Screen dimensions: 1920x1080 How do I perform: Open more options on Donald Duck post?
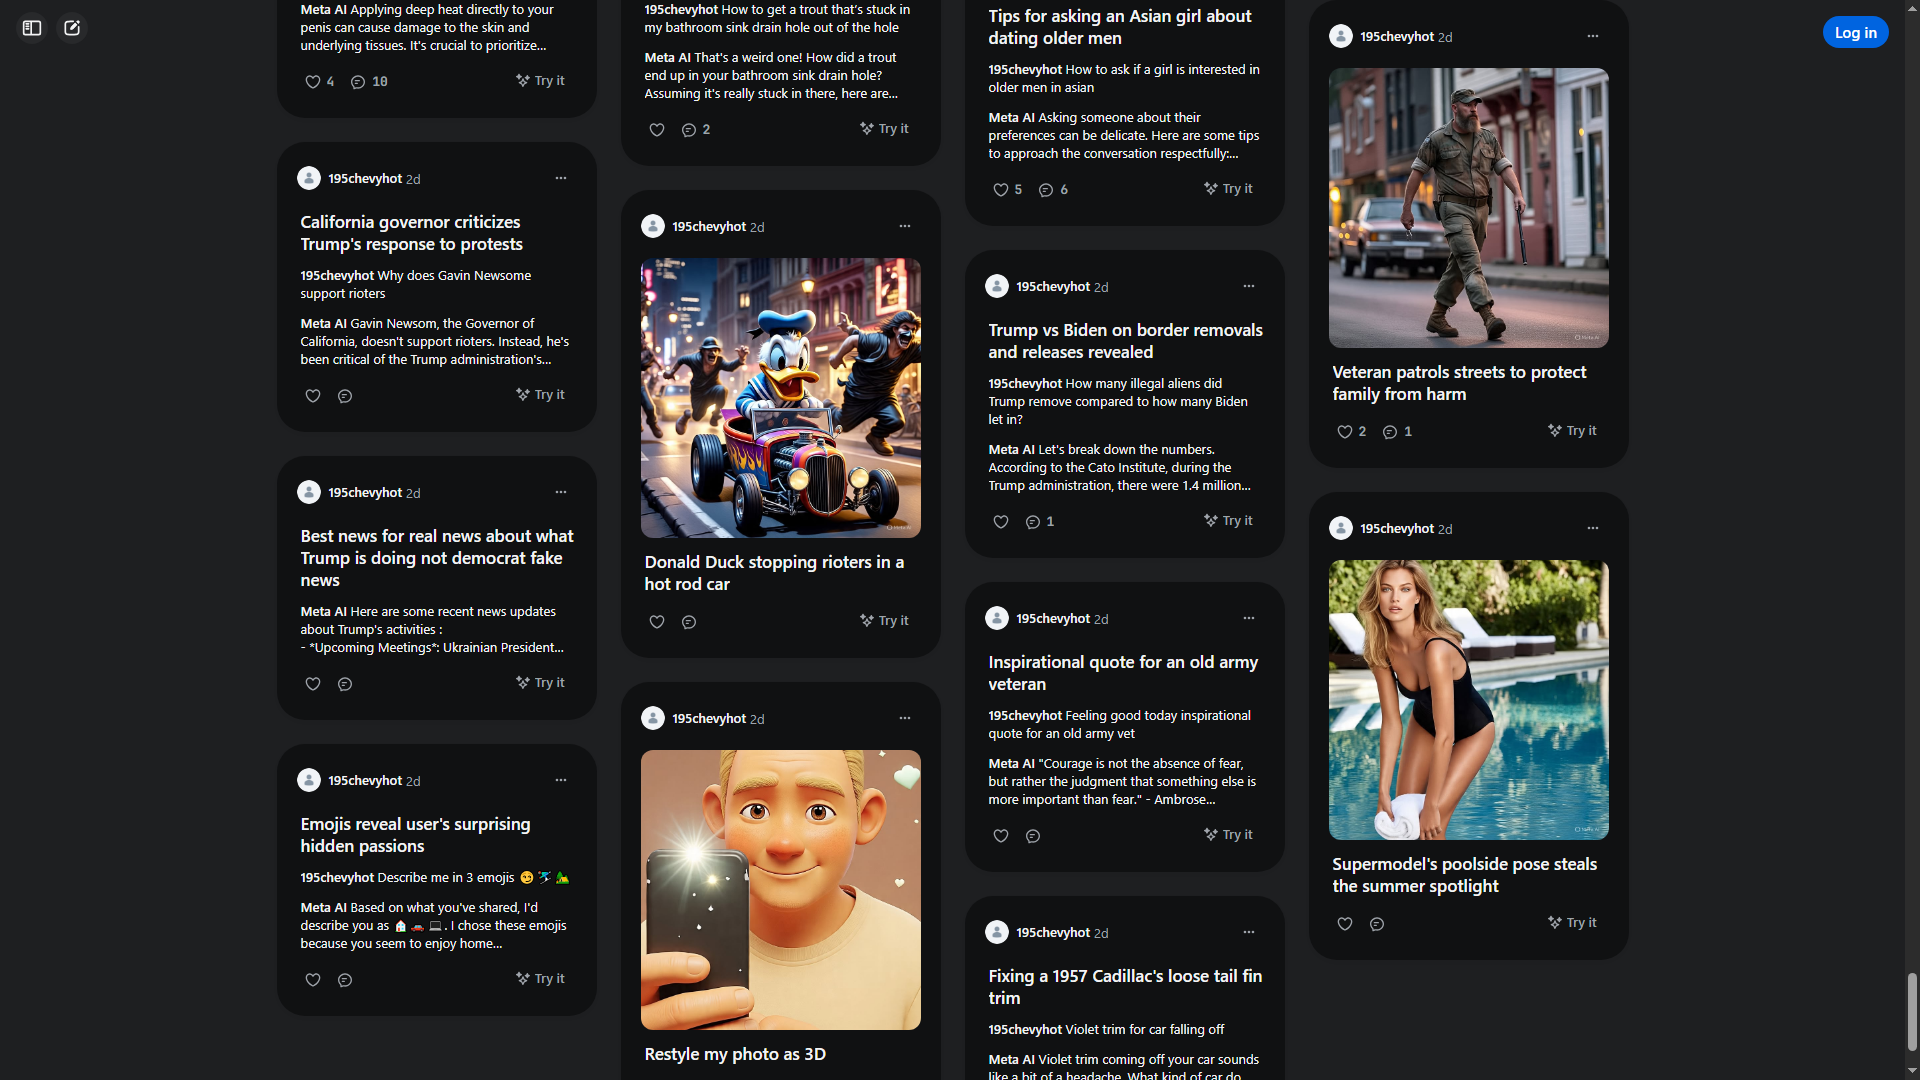click(905, 226)
